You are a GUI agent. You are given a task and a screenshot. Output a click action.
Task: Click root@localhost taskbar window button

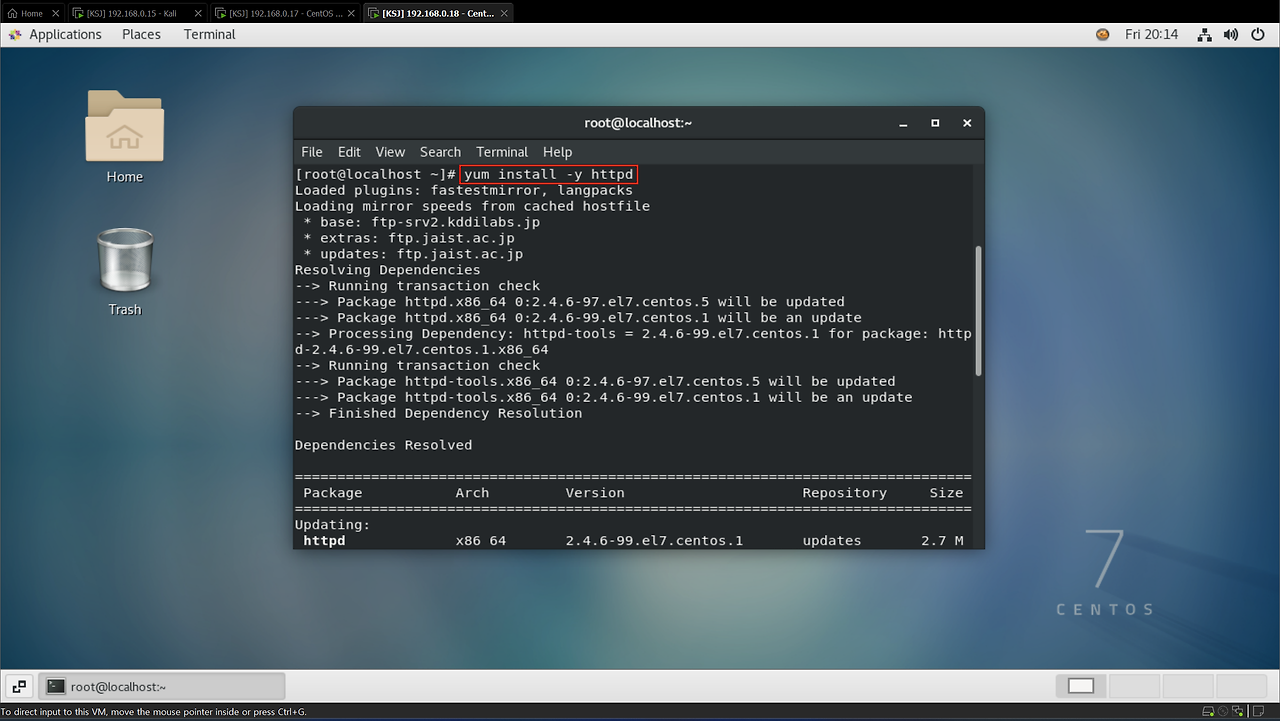pos(162,687)
